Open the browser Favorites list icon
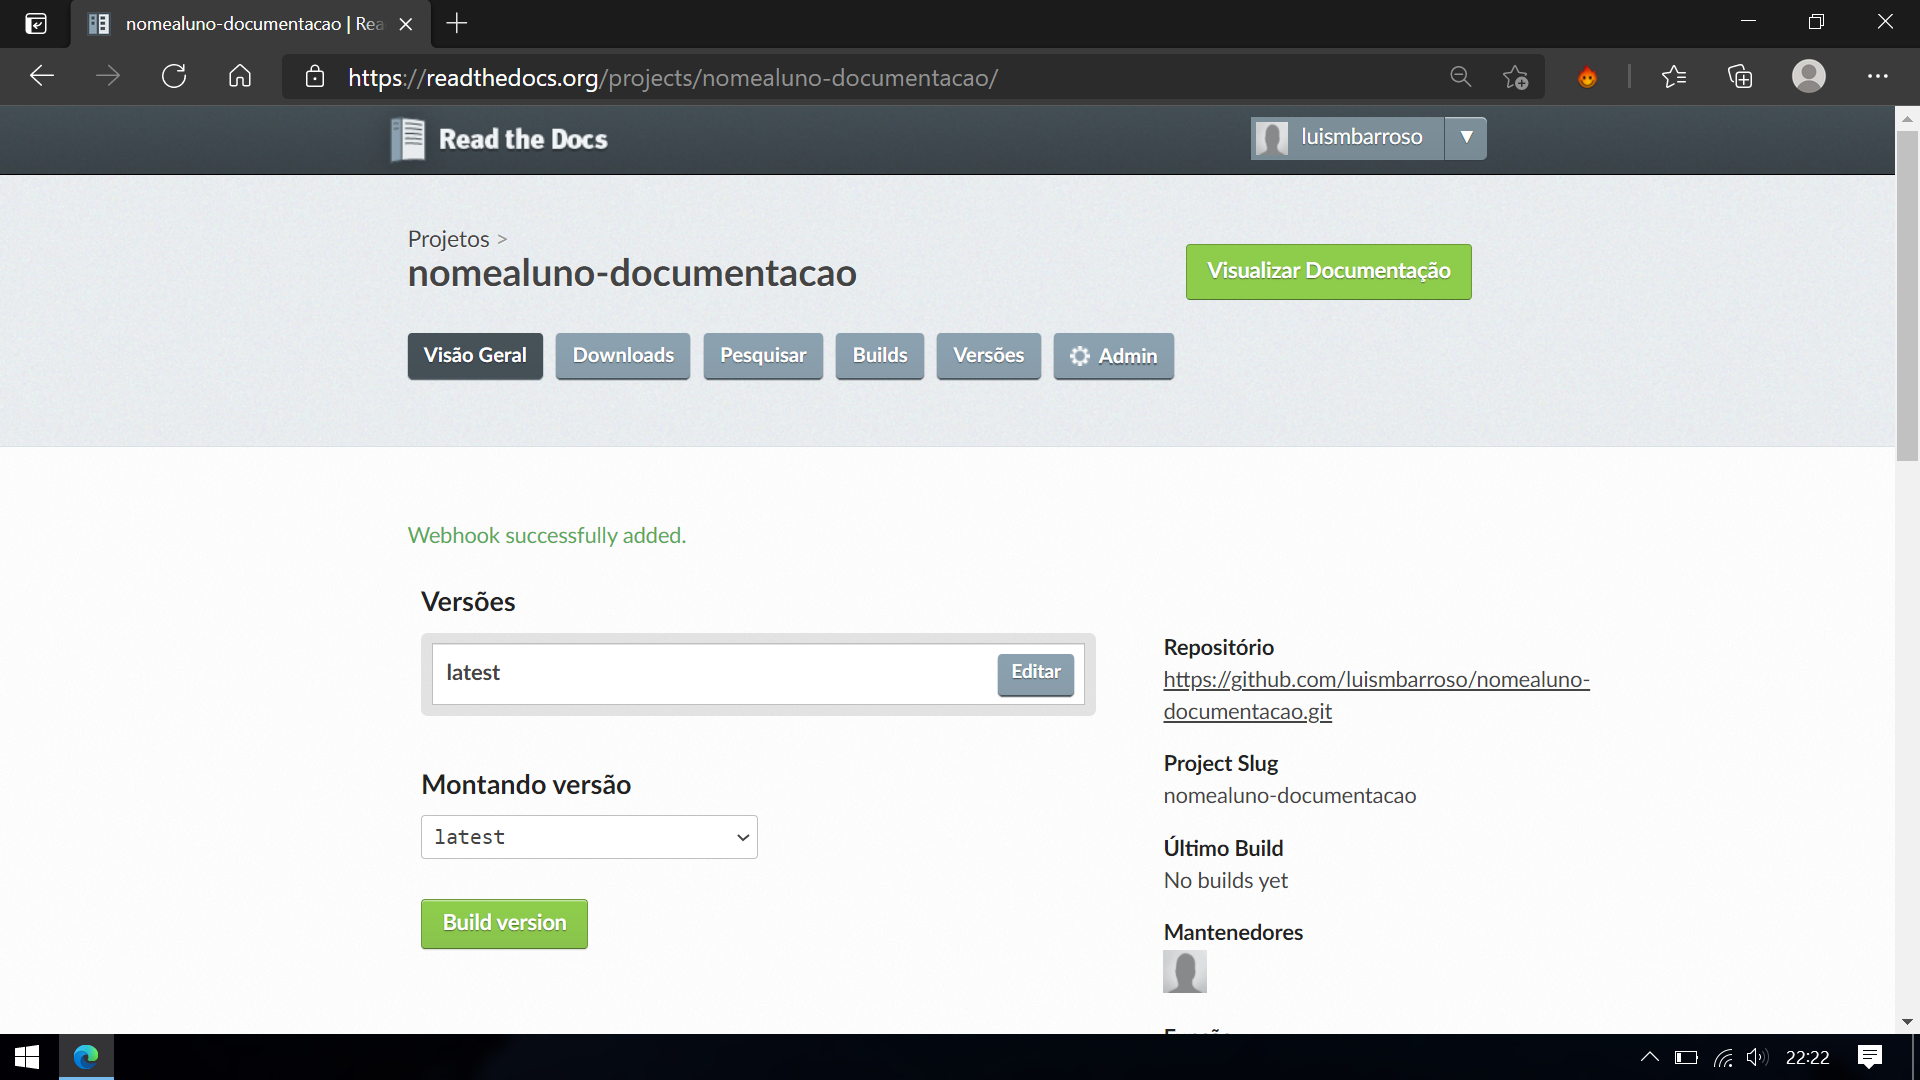This screenshot has height=1080, width=1920. tap(1674, 77)
